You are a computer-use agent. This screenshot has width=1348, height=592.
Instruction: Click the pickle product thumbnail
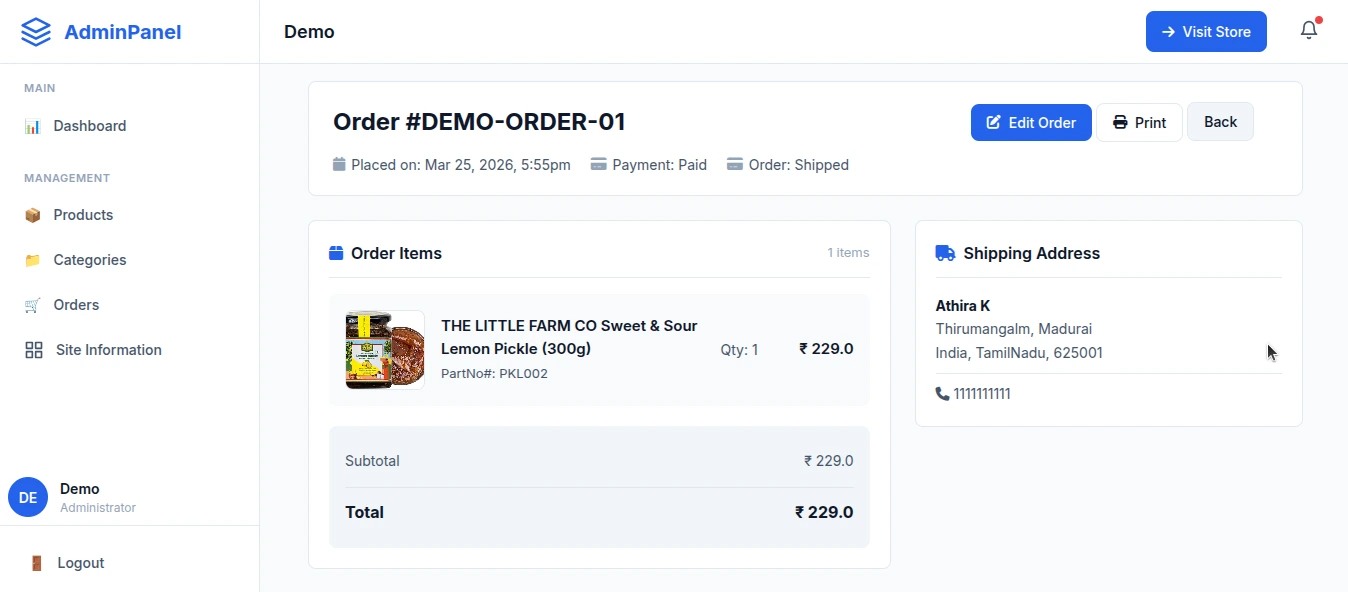[x=384, y=350]
